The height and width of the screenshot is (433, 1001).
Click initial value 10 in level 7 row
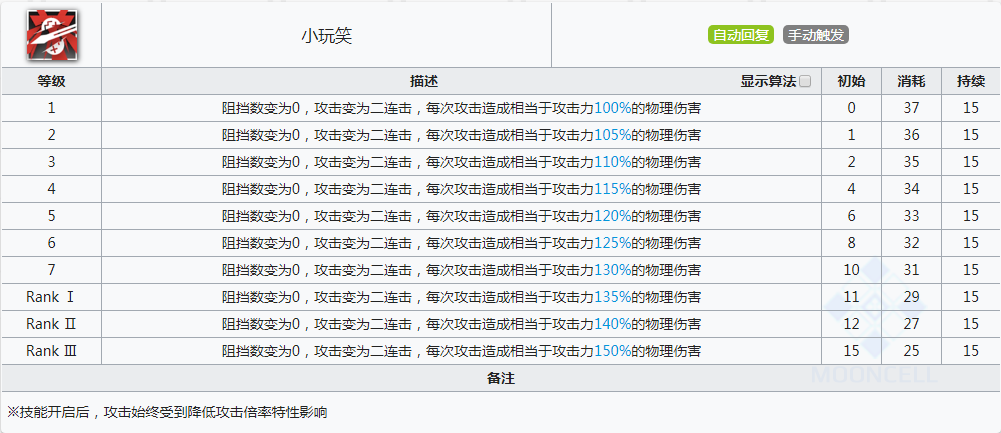851,270
